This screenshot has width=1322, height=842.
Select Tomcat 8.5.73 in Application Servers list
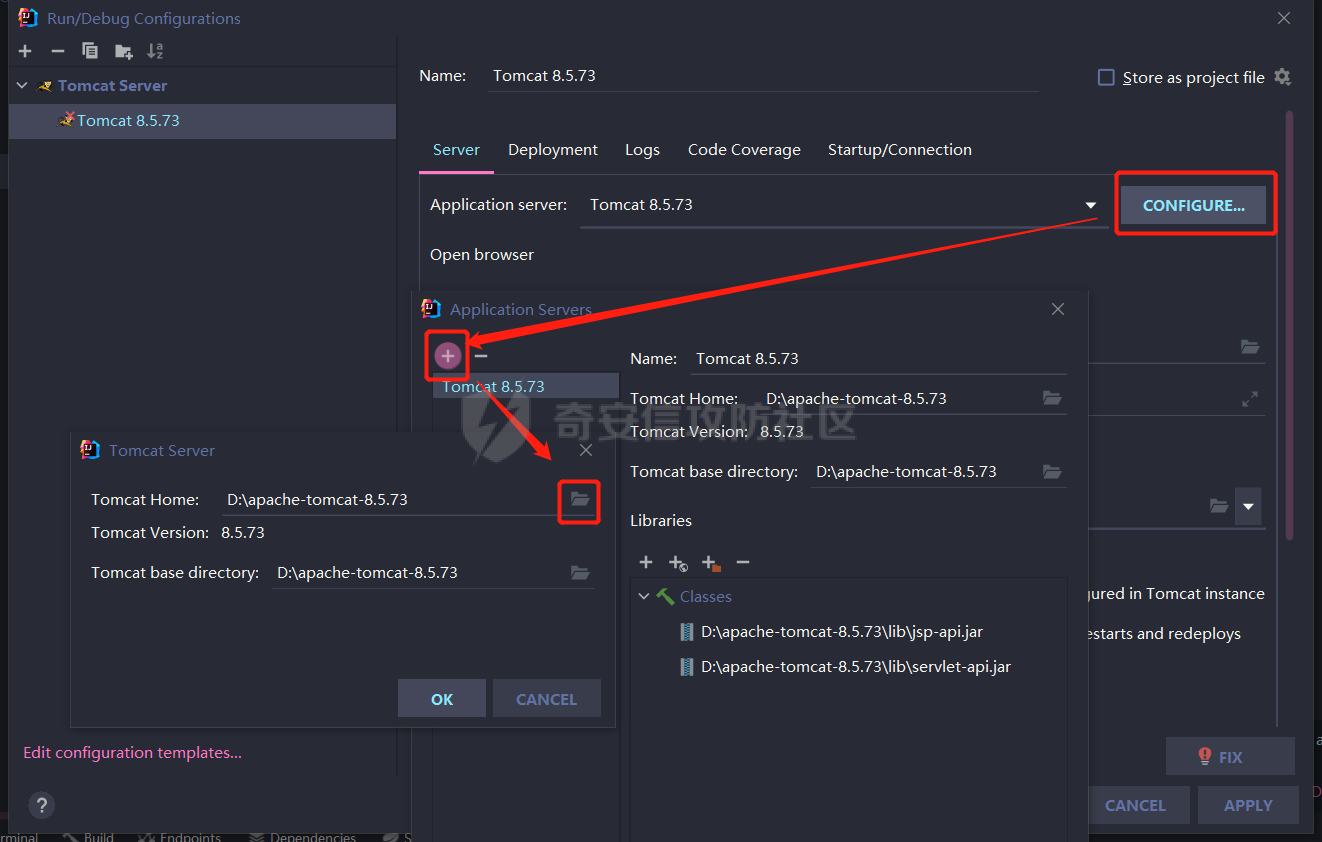526,386
